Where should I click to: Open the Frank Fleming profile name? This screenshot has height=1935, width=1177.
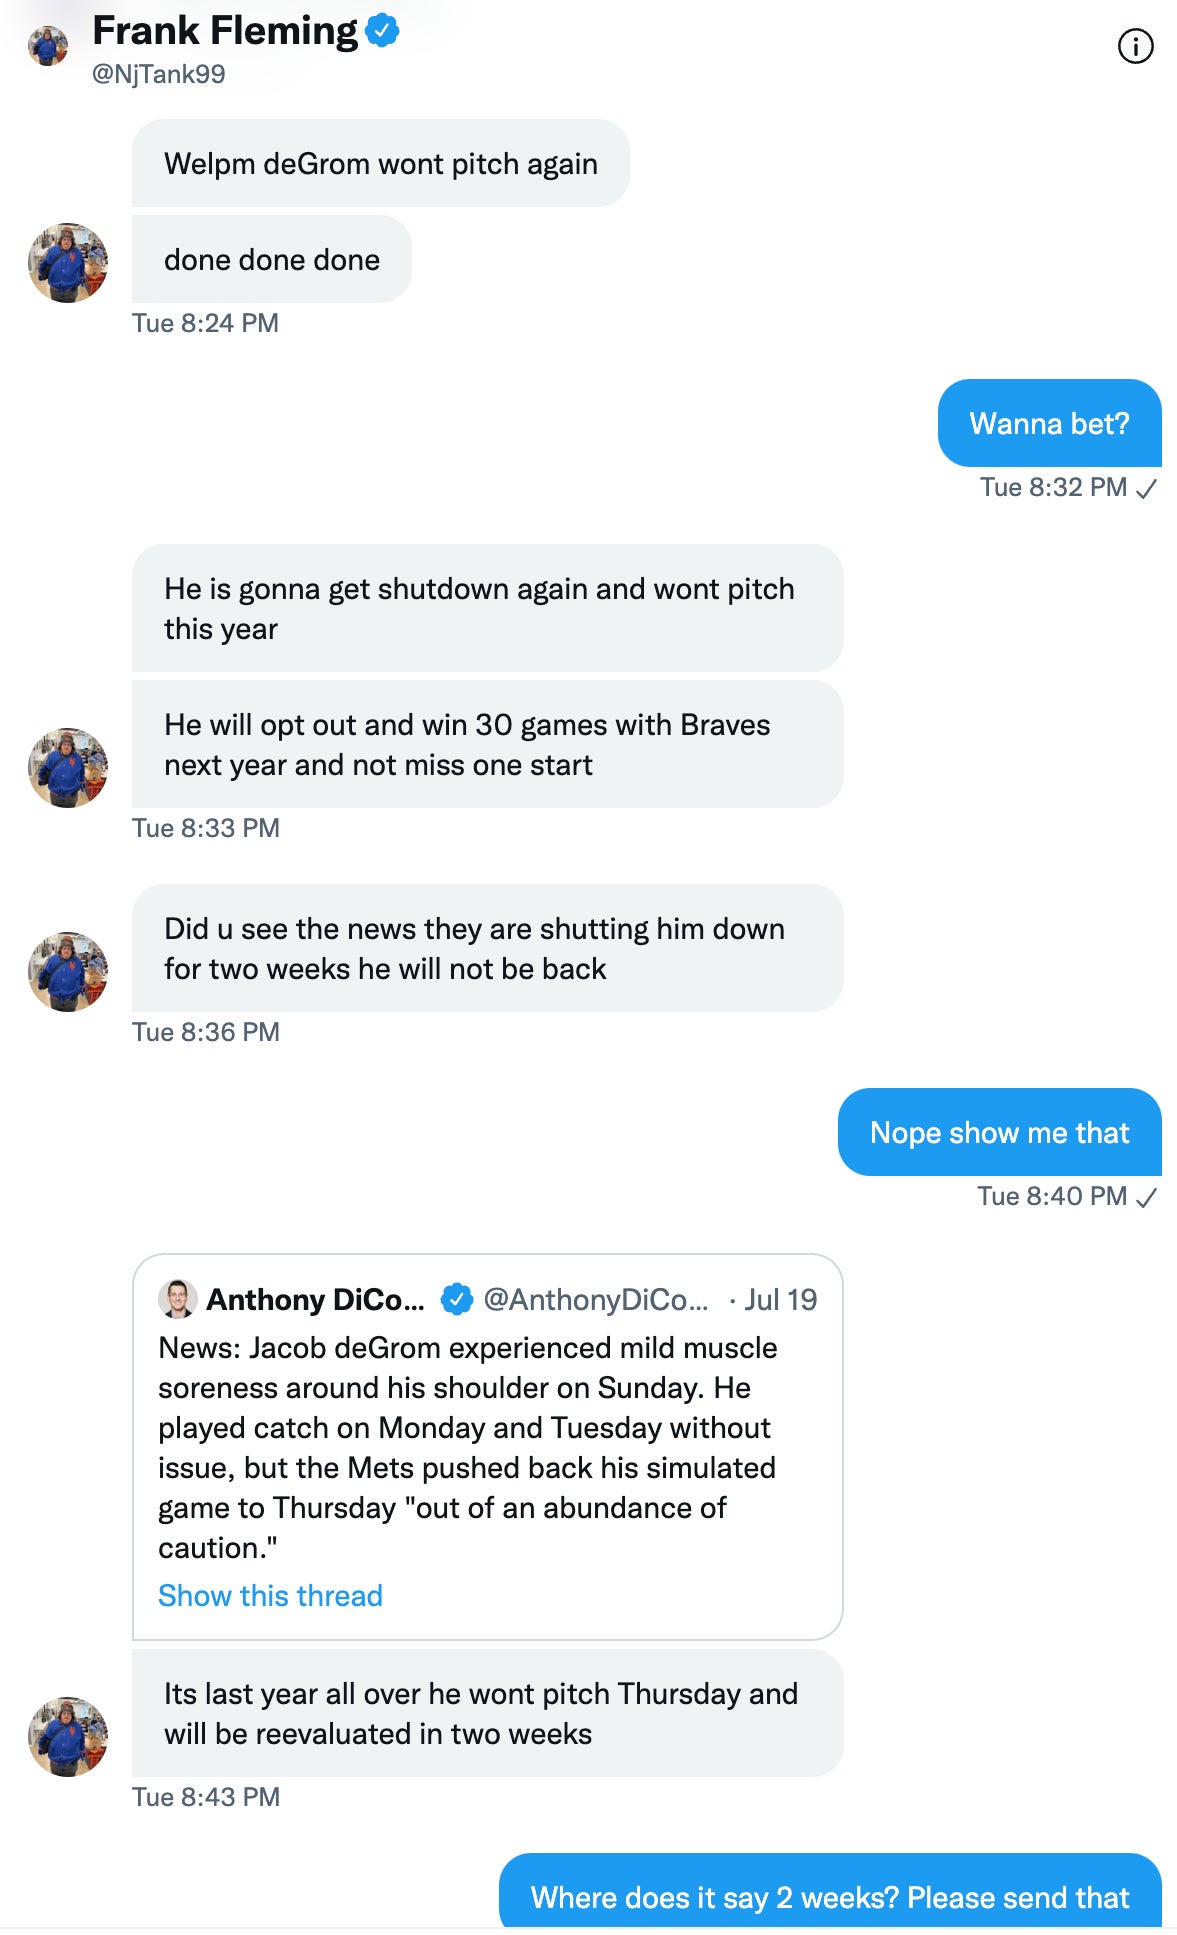[x=224, y=31]
